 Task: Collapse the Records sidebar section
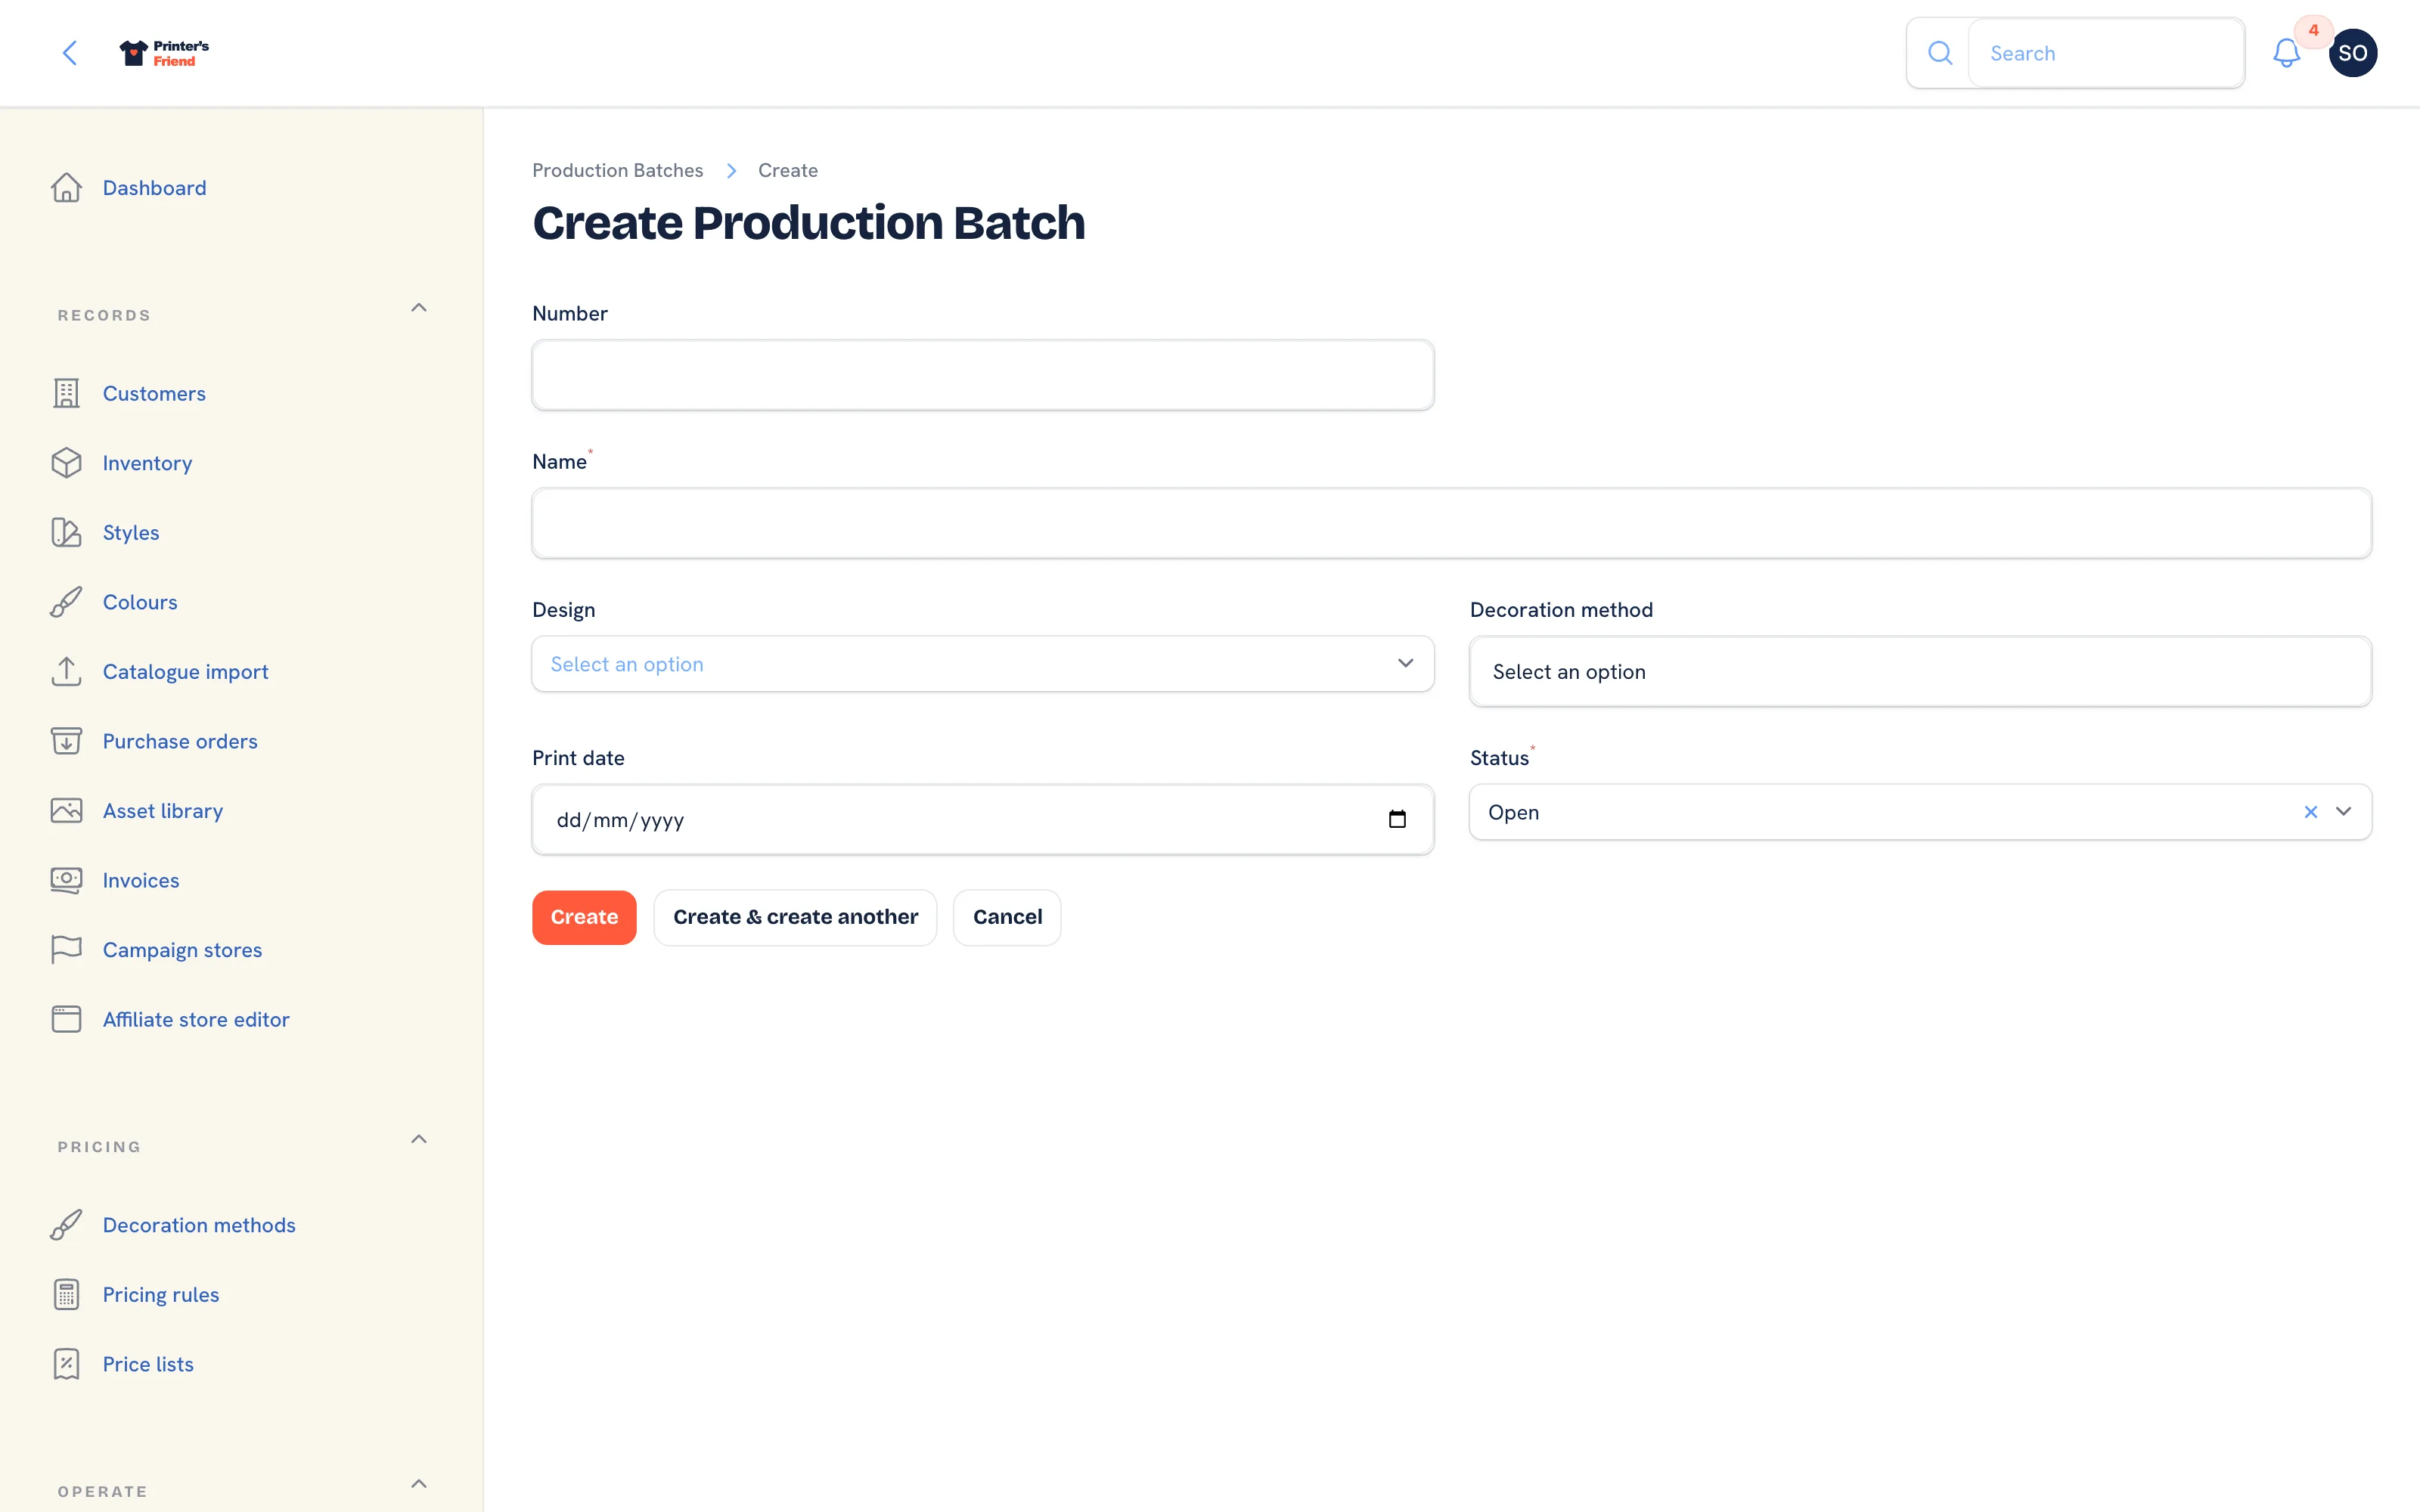coord(419,308)
